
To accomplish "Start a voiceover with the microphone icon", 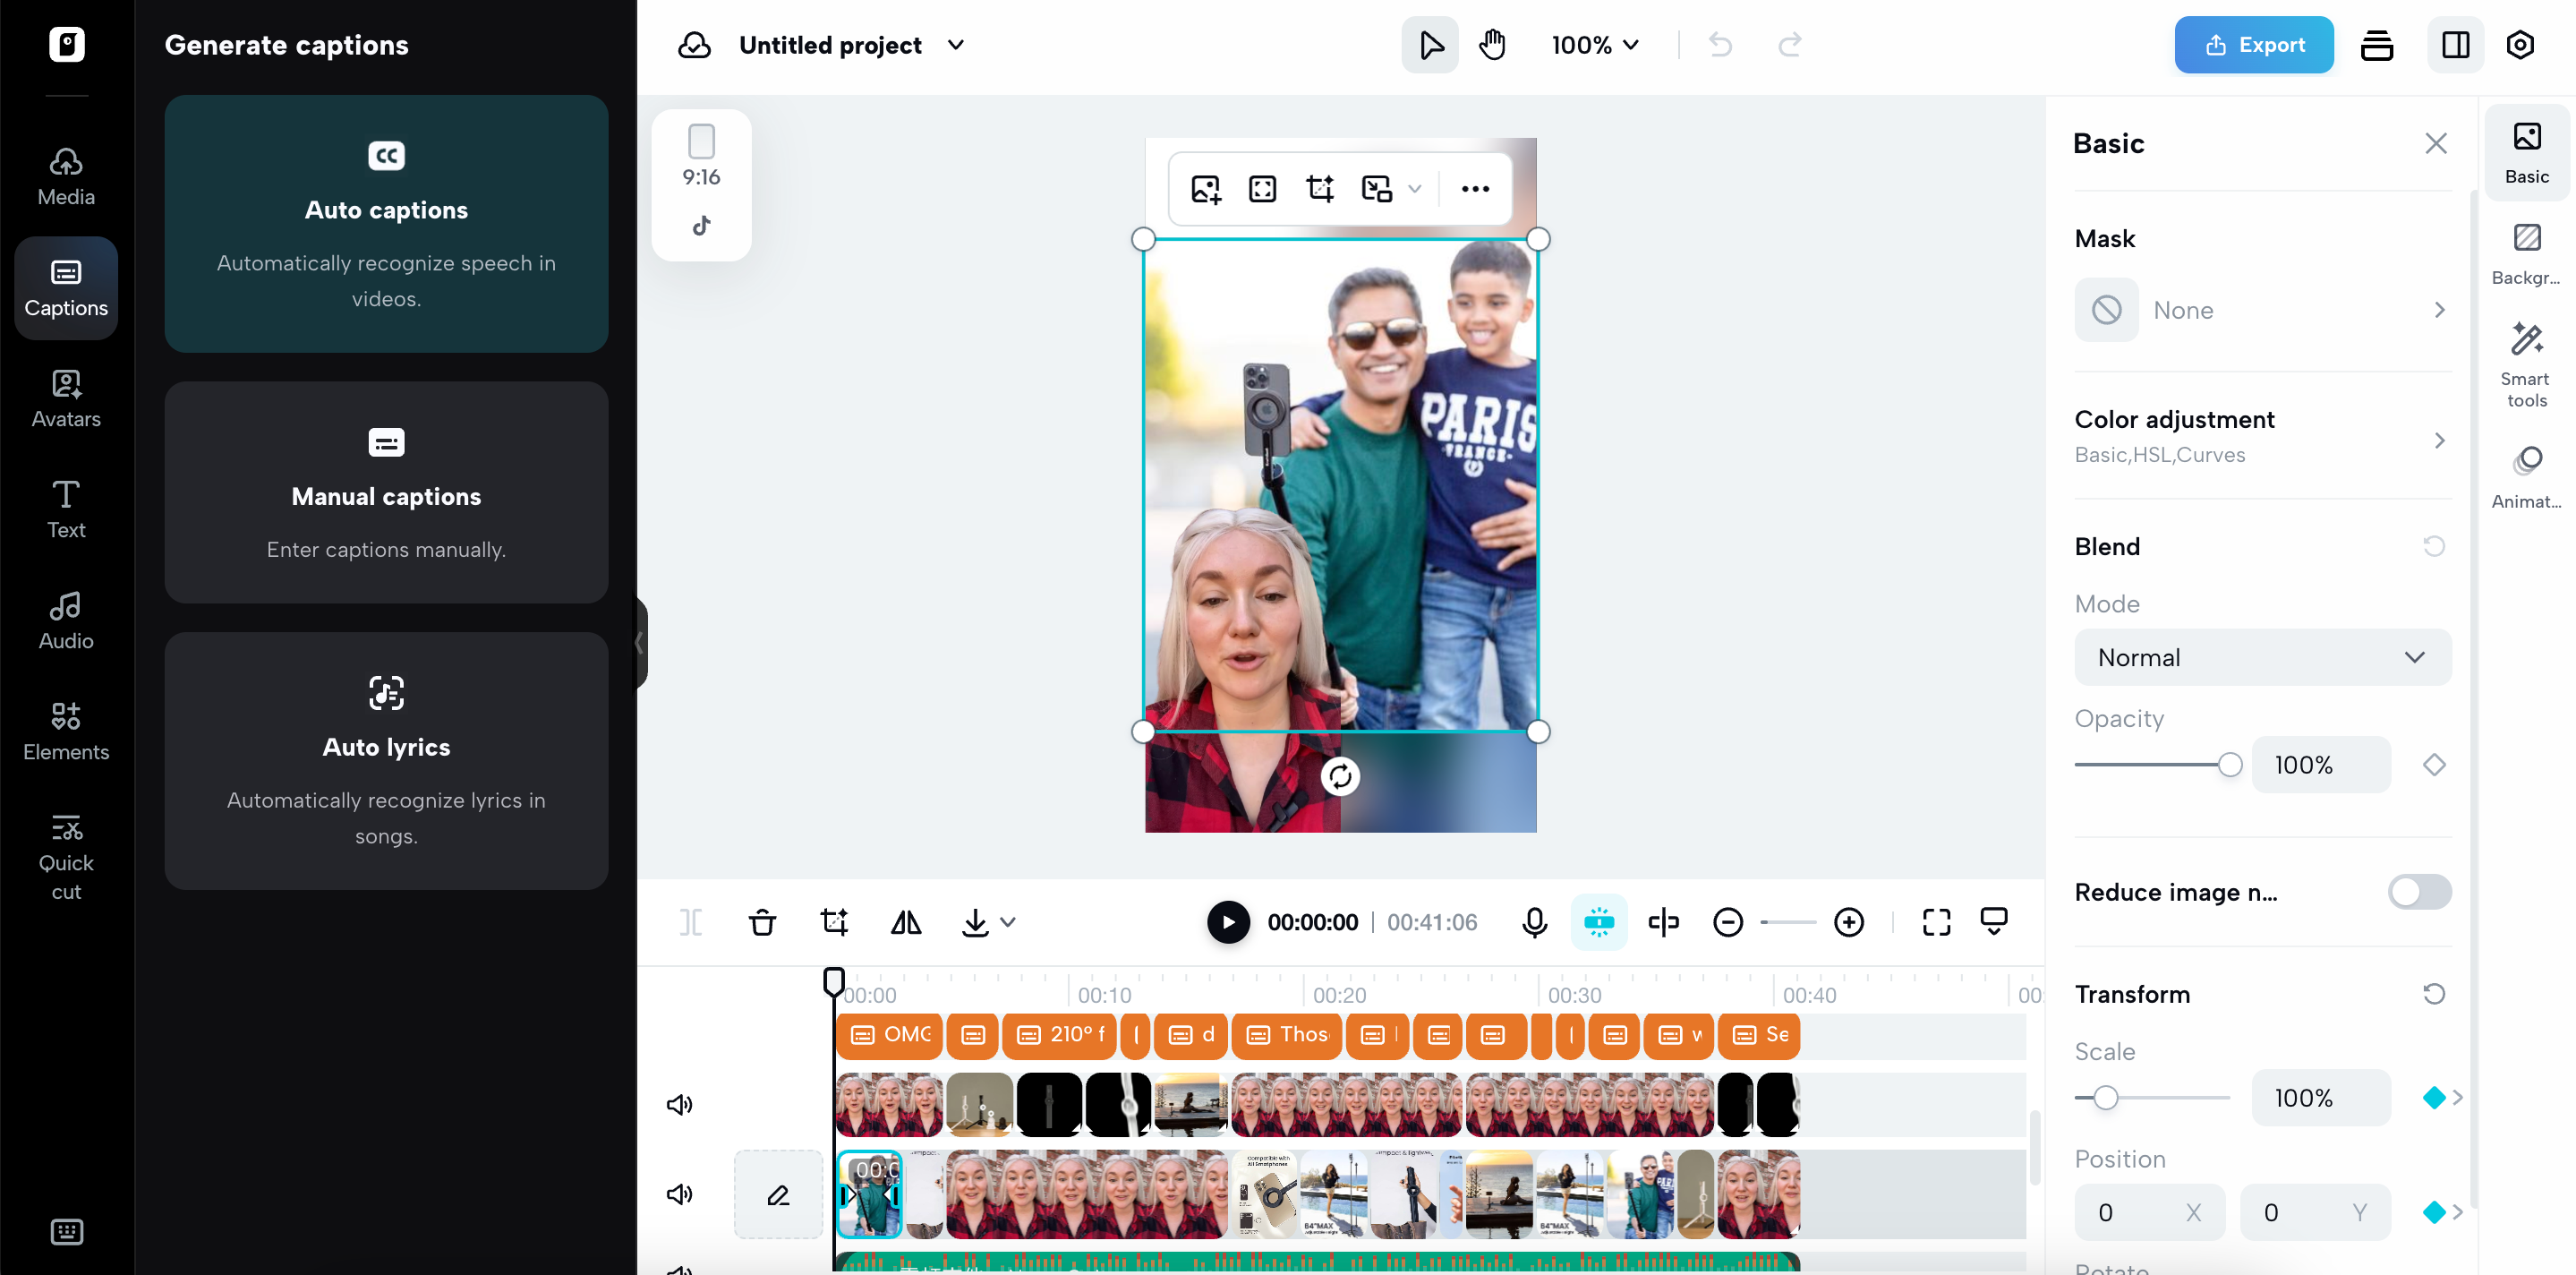I will (x=1535, y=922).
